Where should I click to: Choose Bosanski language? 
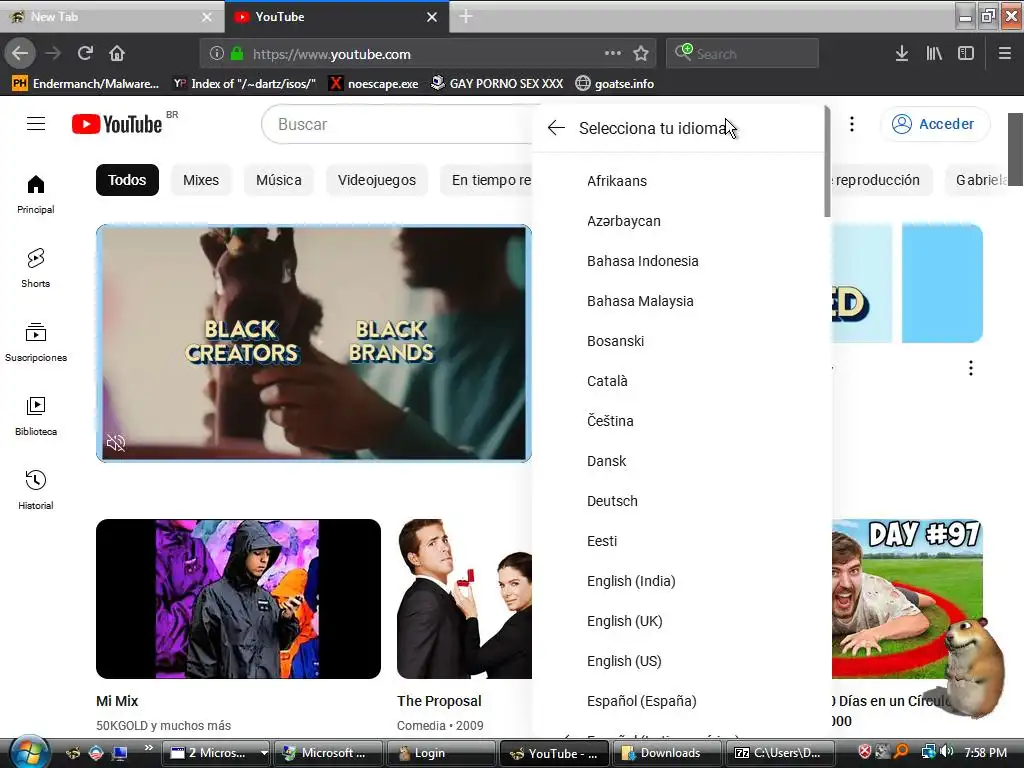679,341
